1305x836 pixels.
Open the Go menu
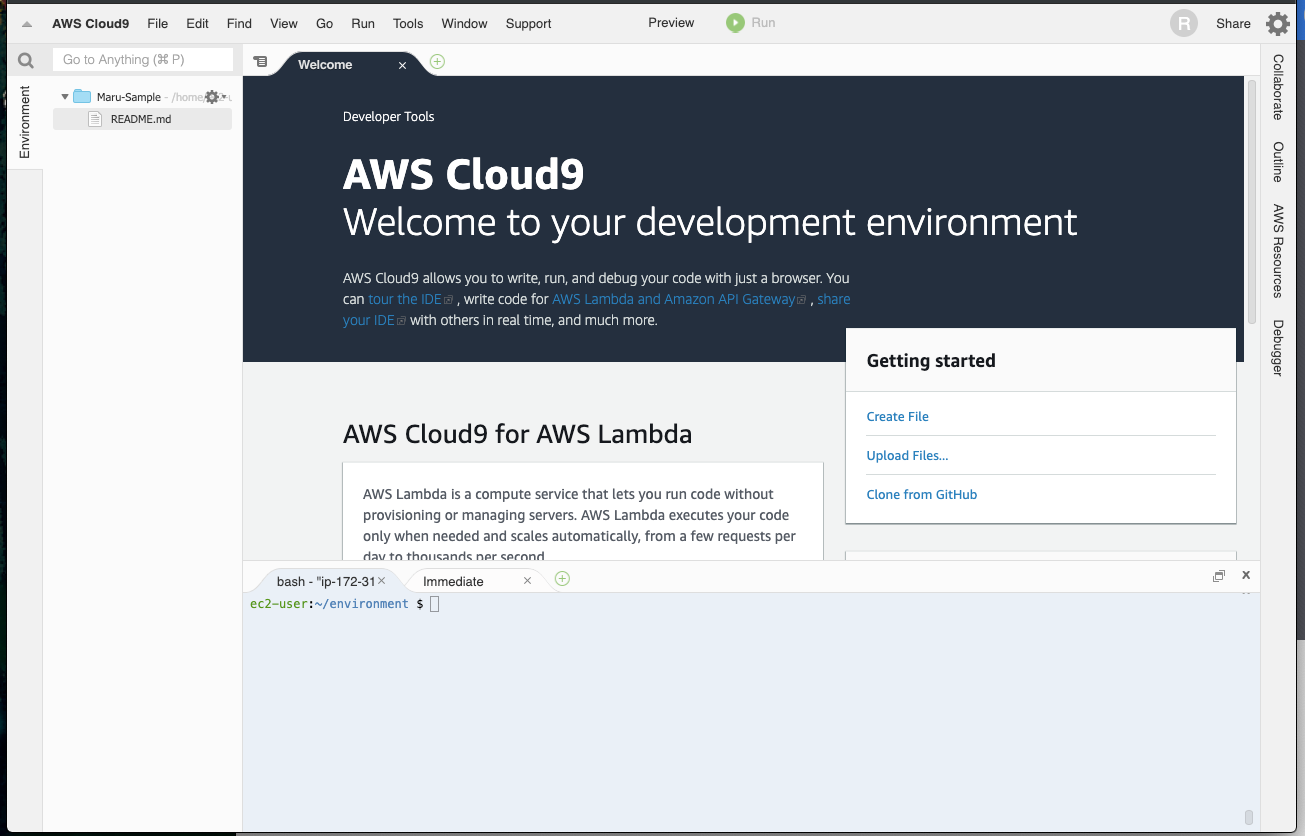pyautogui.click(x=325, y=23)
